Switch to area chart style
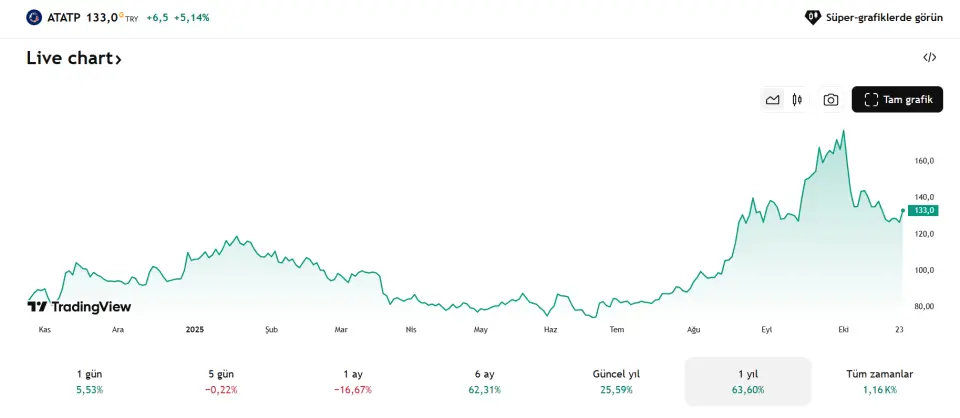 [x=772, y=100]
